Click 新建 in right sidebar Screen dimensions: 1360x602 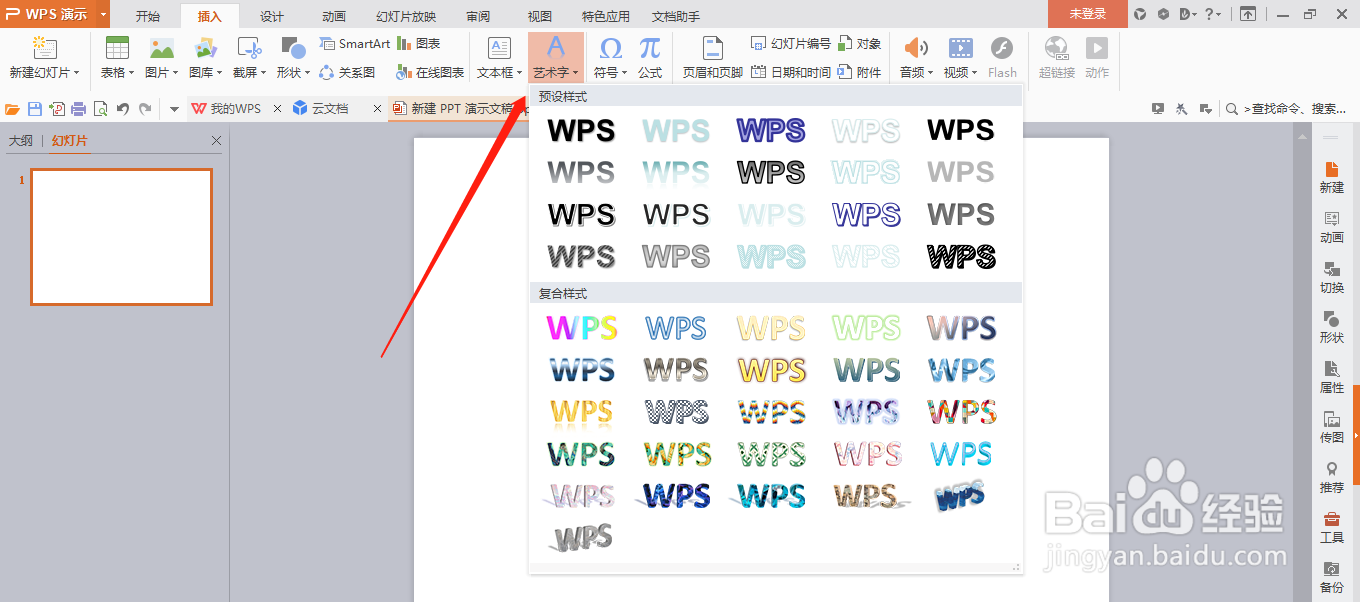click(1331, 177)
